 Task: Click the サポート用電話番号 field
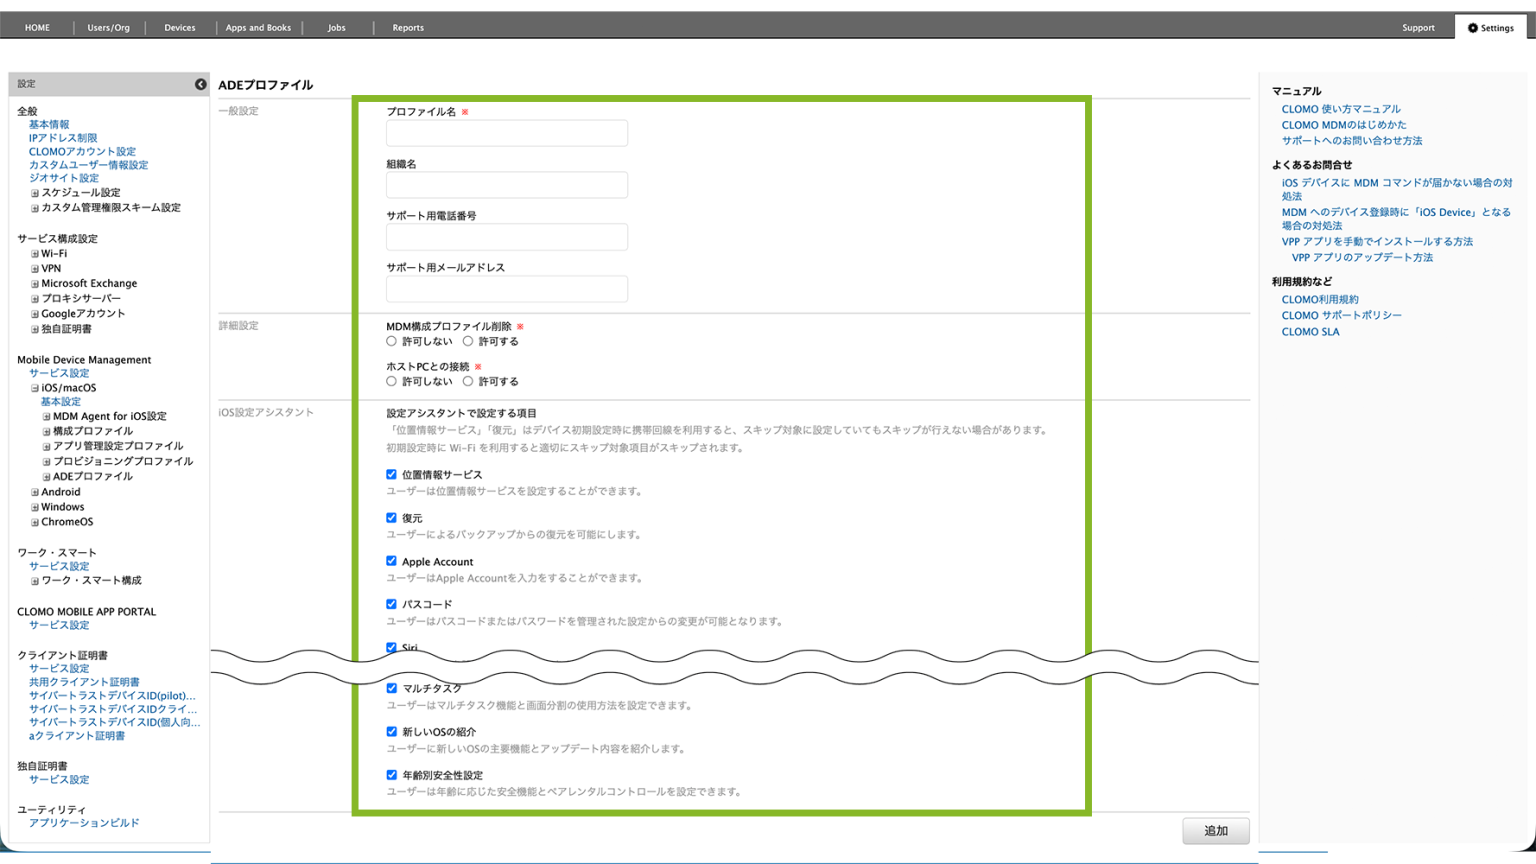pyautogui.click(x=507, y=237)
